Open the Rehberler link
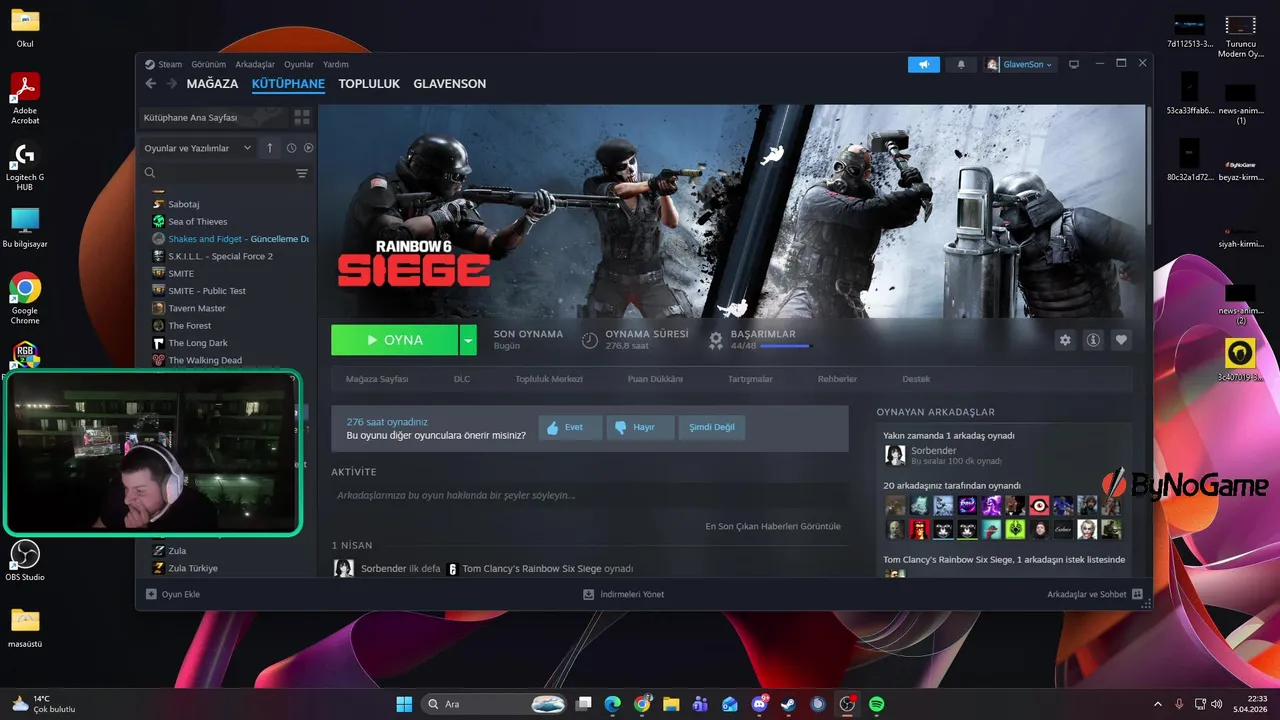 click(838, 379)
